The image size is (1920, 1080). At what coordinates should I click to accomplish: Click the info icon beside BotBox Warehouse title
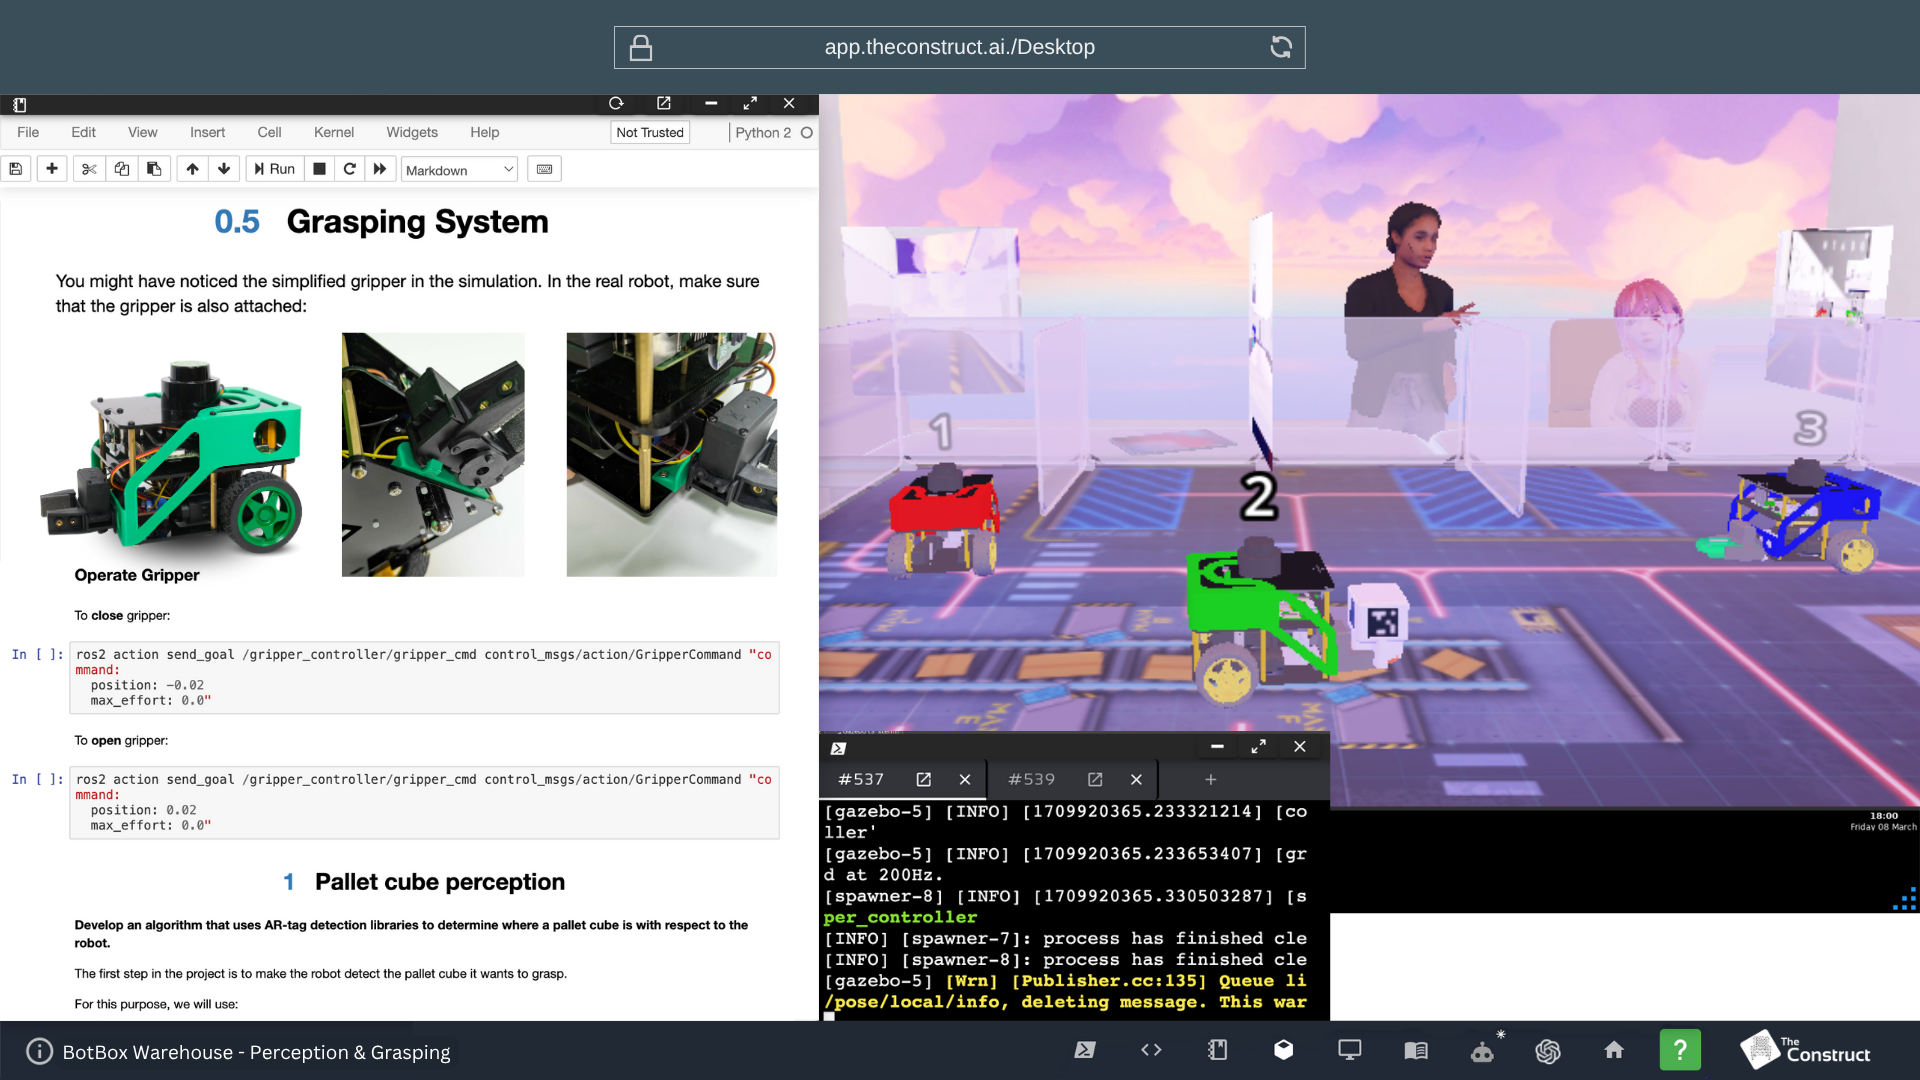point(39,1051)
